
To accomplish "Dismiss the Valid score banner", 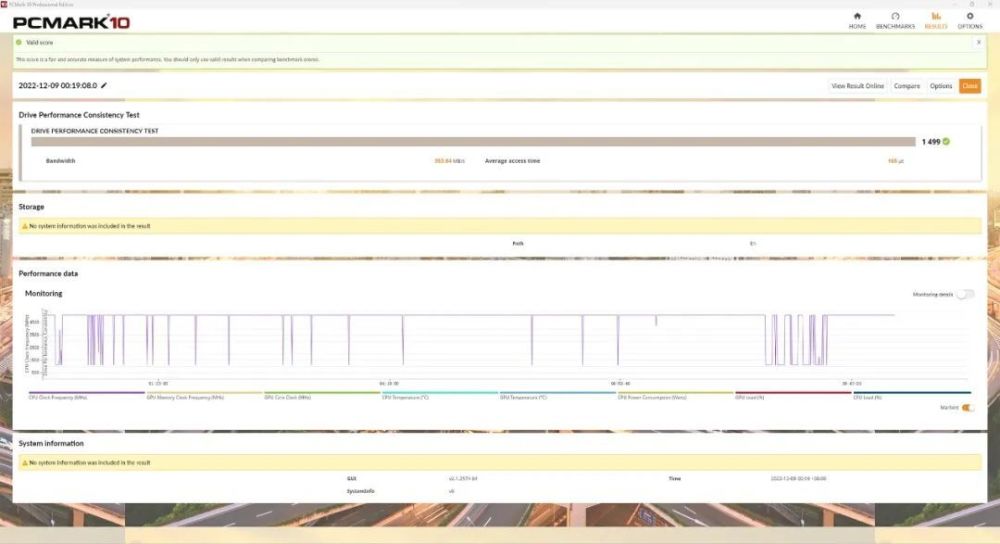I will click(979, 43).
